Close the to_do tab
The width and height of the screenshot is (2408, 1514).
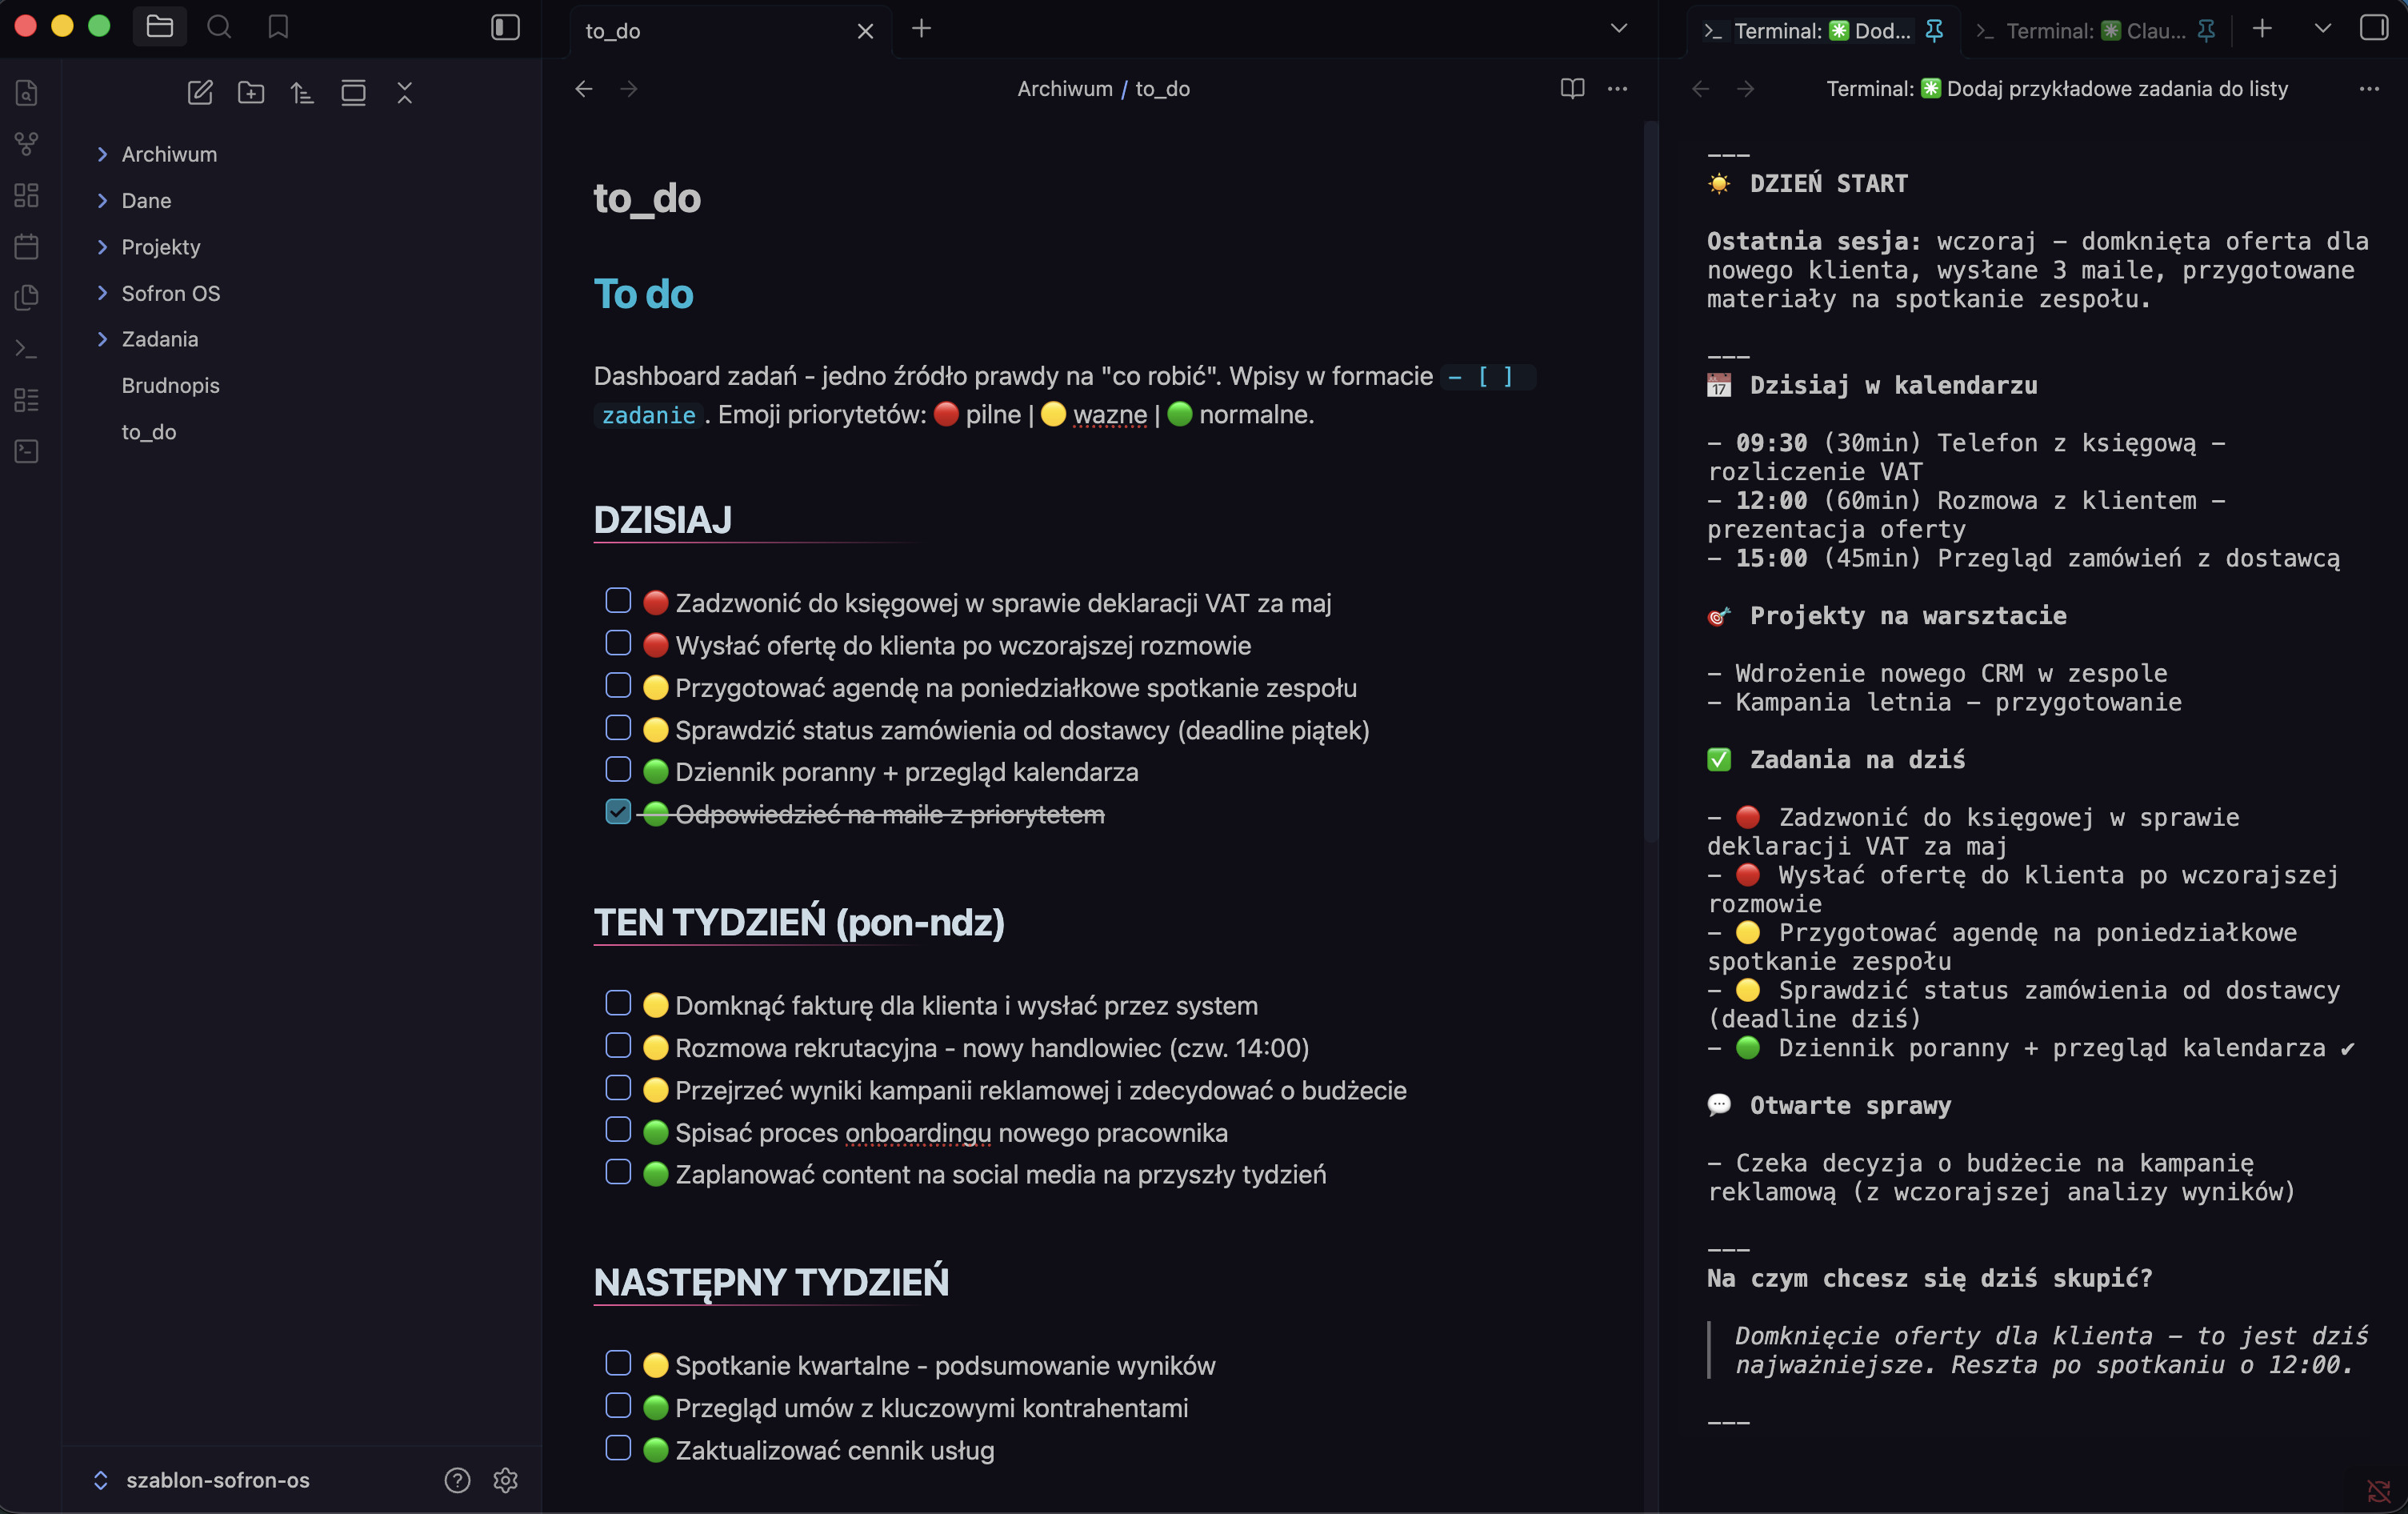[866, 31]
